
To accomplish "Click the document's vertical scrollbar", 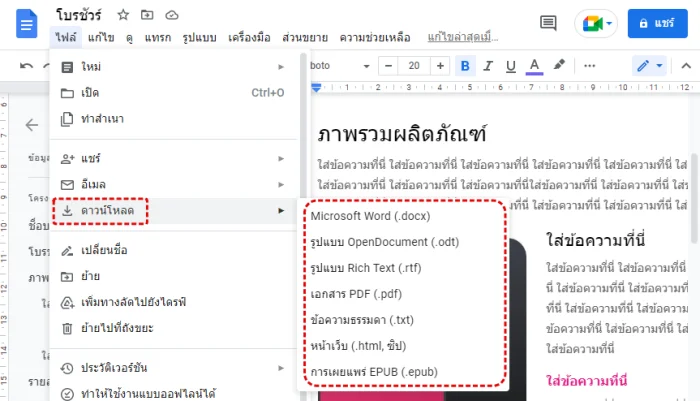I will (694, 198).
